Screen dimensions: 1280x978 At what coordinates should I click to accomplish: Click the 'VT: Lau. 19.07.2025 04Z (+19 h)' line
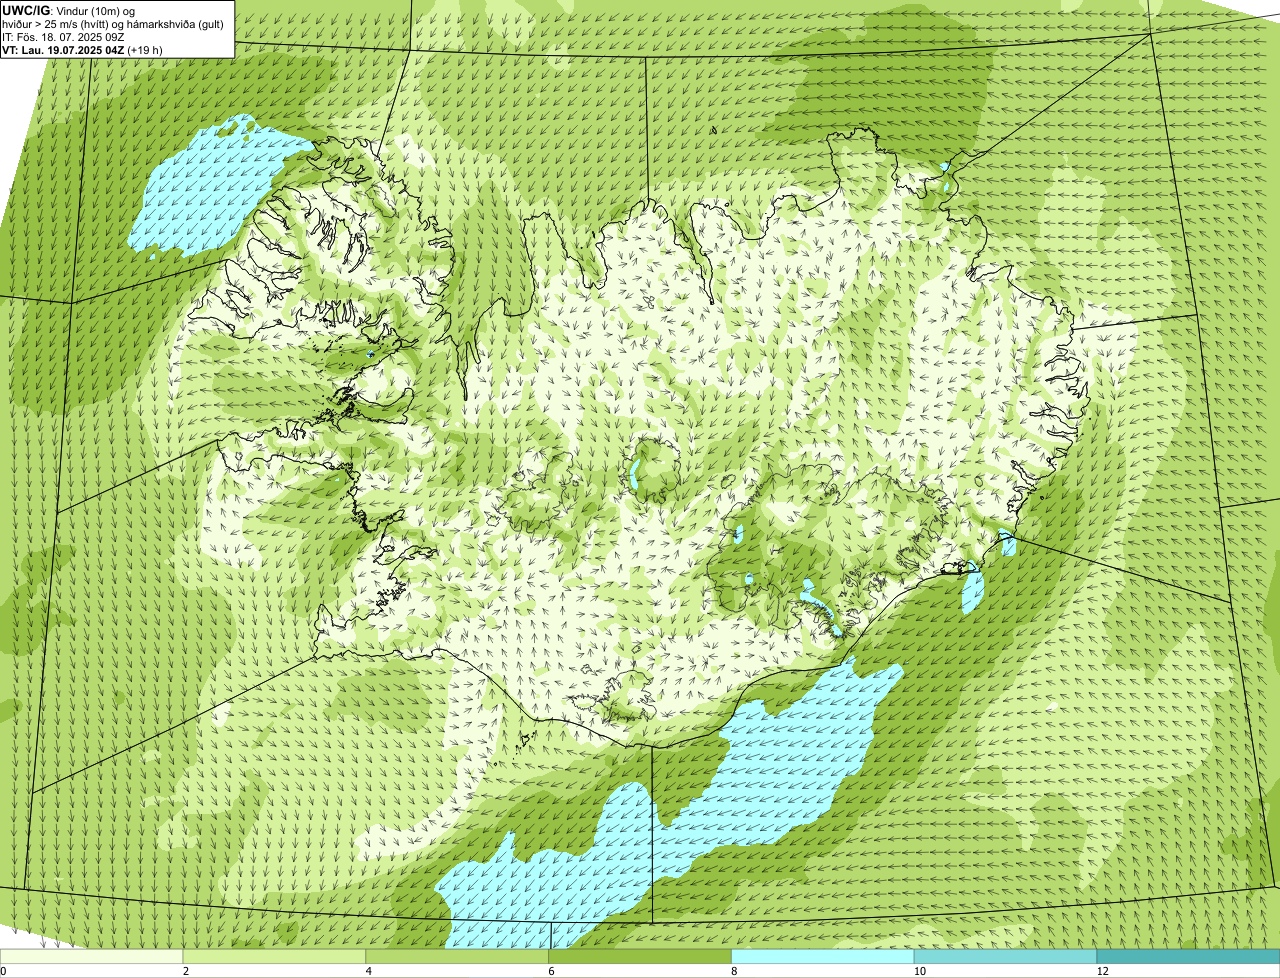(x=82, y=49)
